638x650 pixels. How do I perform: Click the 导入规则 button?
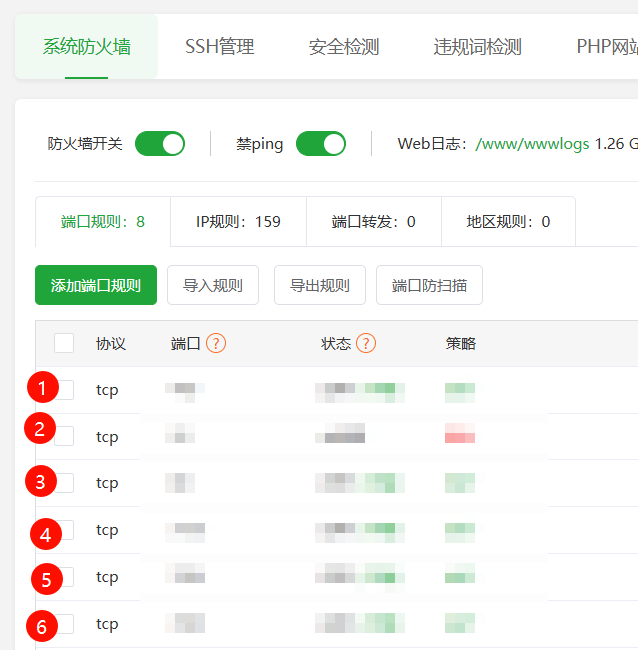[213, 285]
